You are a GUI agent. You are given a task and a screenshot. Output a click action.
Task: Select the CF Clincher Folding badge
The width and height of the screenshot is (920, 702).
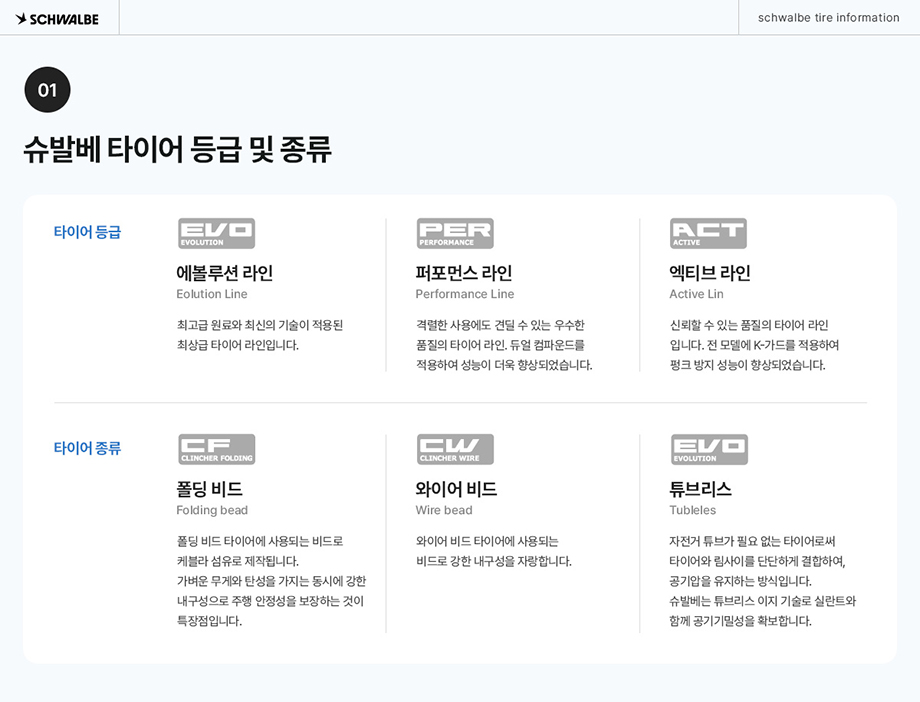pyautogui.click(x=216, y=449)
